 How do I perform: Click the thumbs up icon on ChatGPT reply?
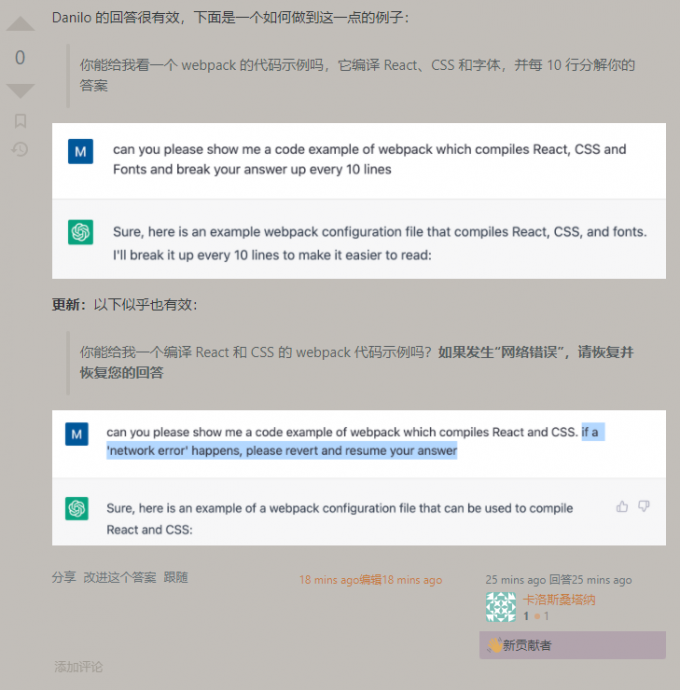point(622,506)
